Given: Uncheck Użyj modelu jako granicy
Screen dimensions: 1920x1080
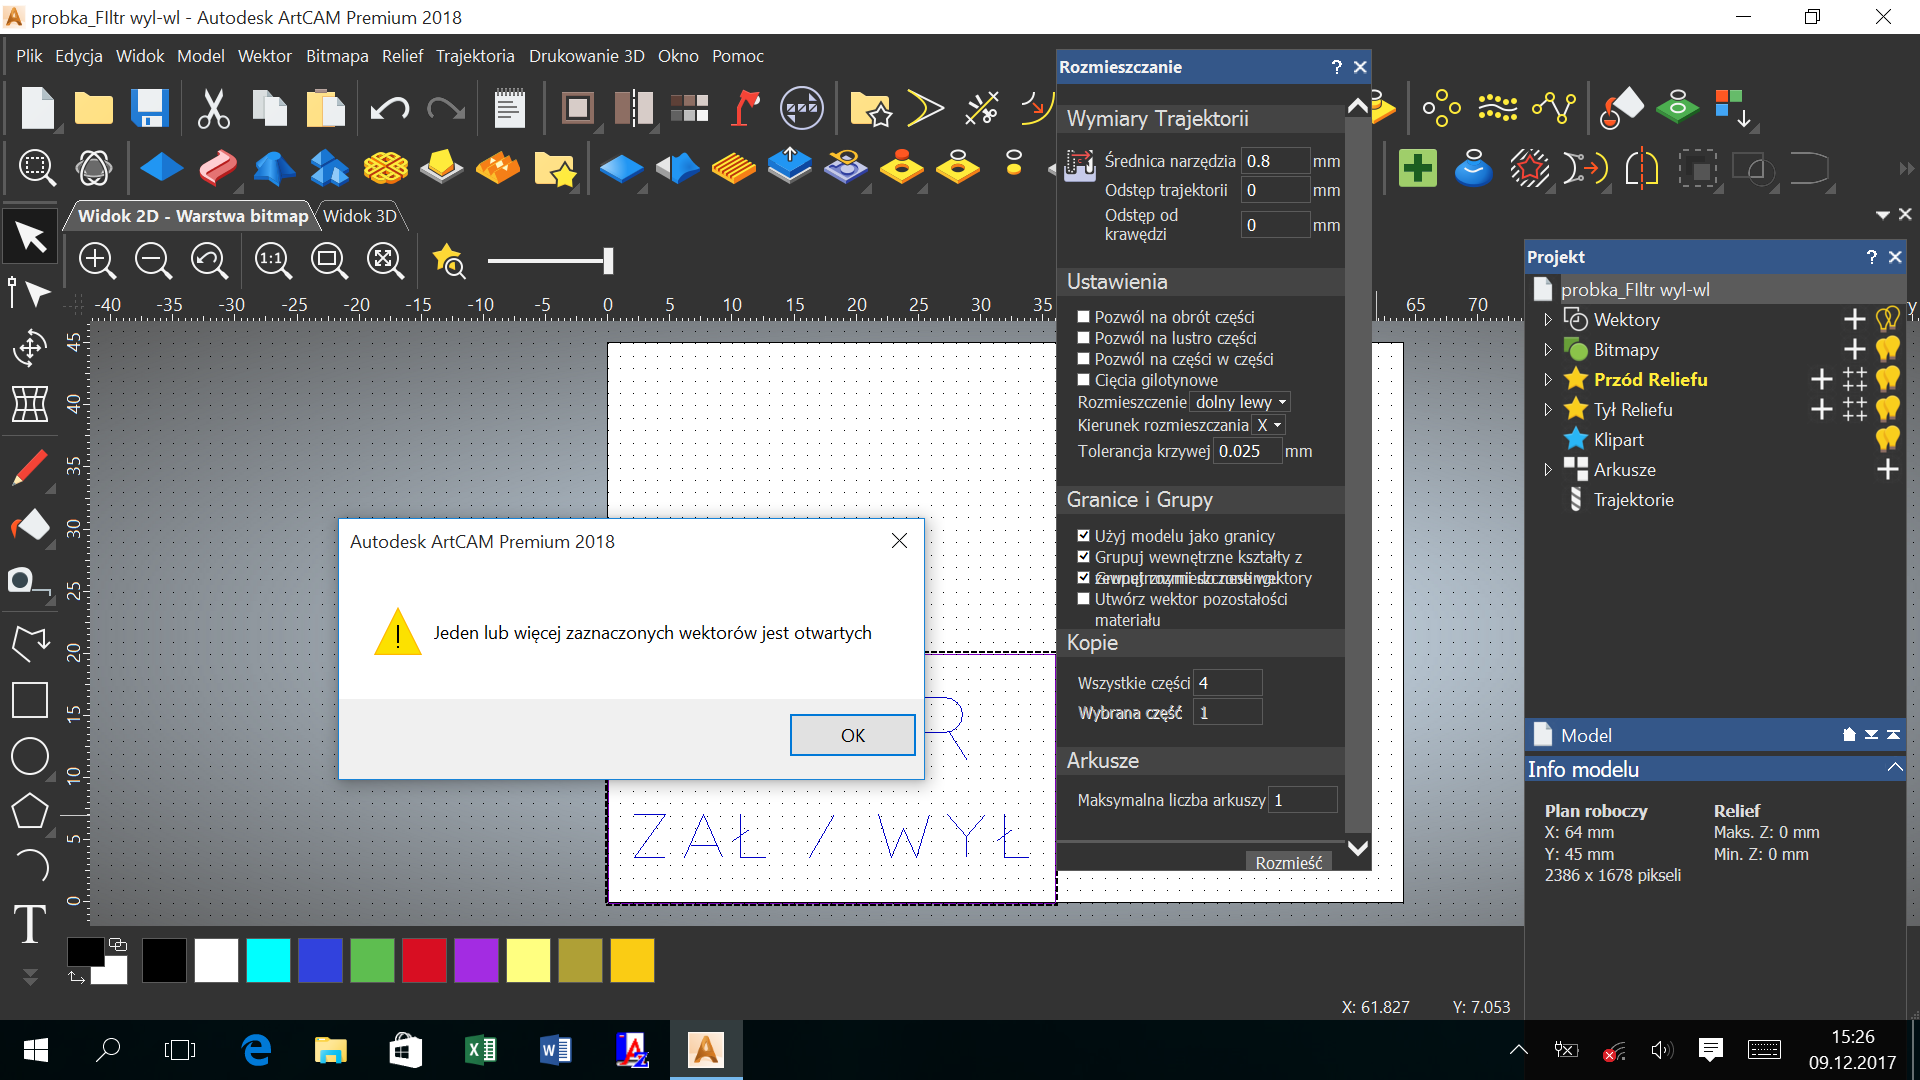Looking at the screenshot, I should [x=1083, y=536].
